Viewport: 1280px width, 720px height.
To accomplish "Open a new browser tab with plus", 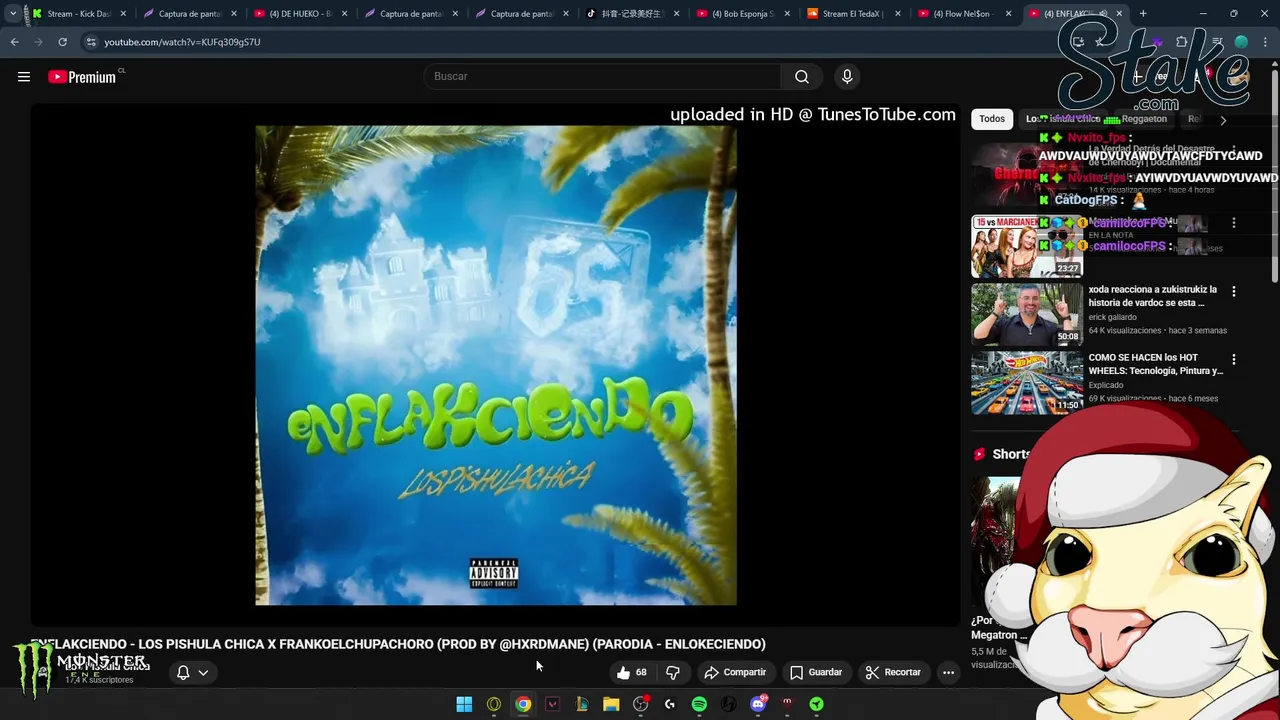I will pos(1143,14).
